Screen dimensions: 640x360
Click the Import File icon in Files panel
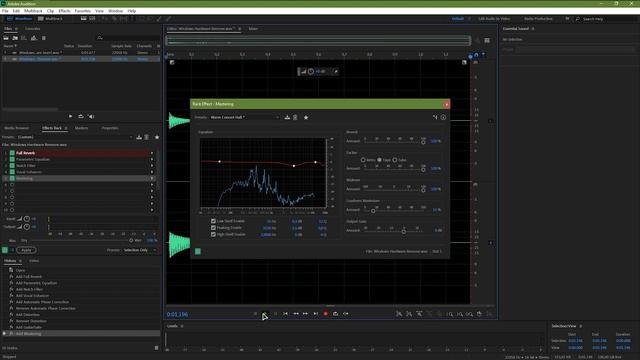click(x=15, y=38)
